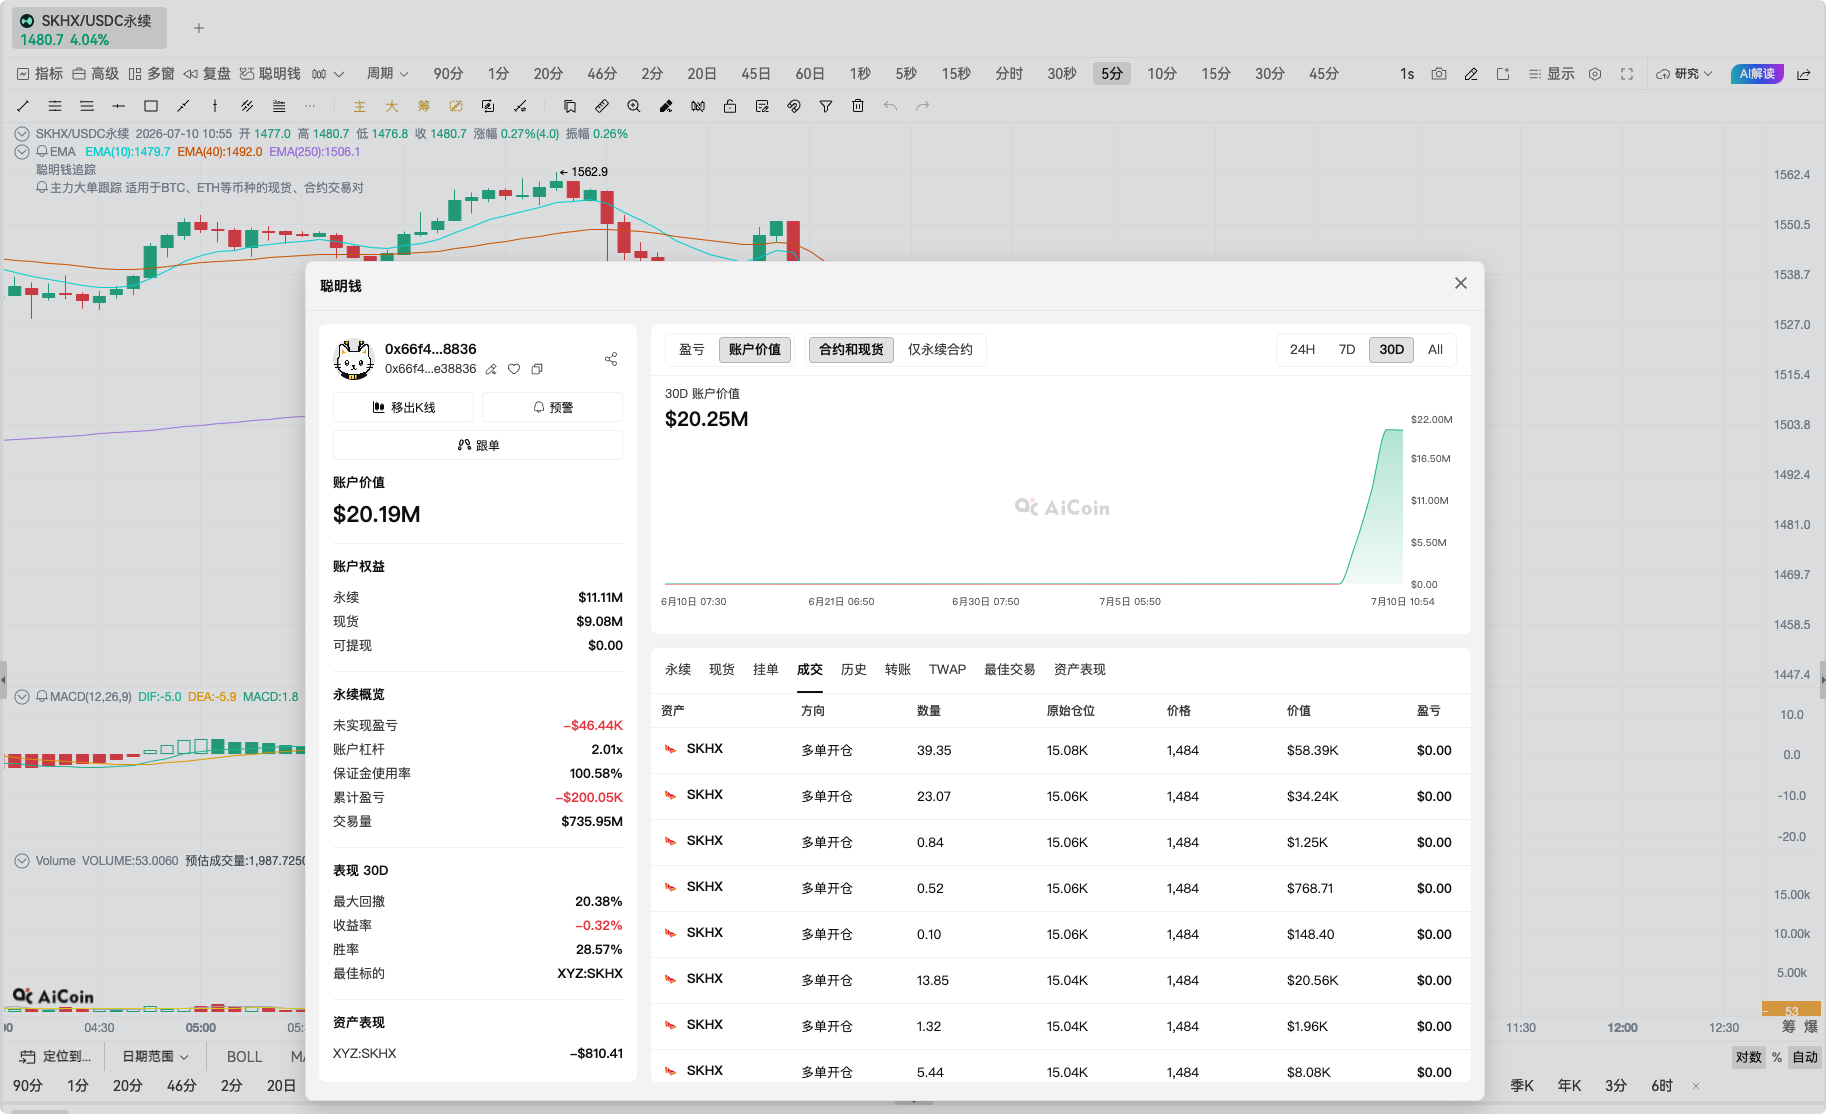The image size is (1826, 1114).
Task: Expand the 周期 dropdown
Action: (x=388, y=74)
